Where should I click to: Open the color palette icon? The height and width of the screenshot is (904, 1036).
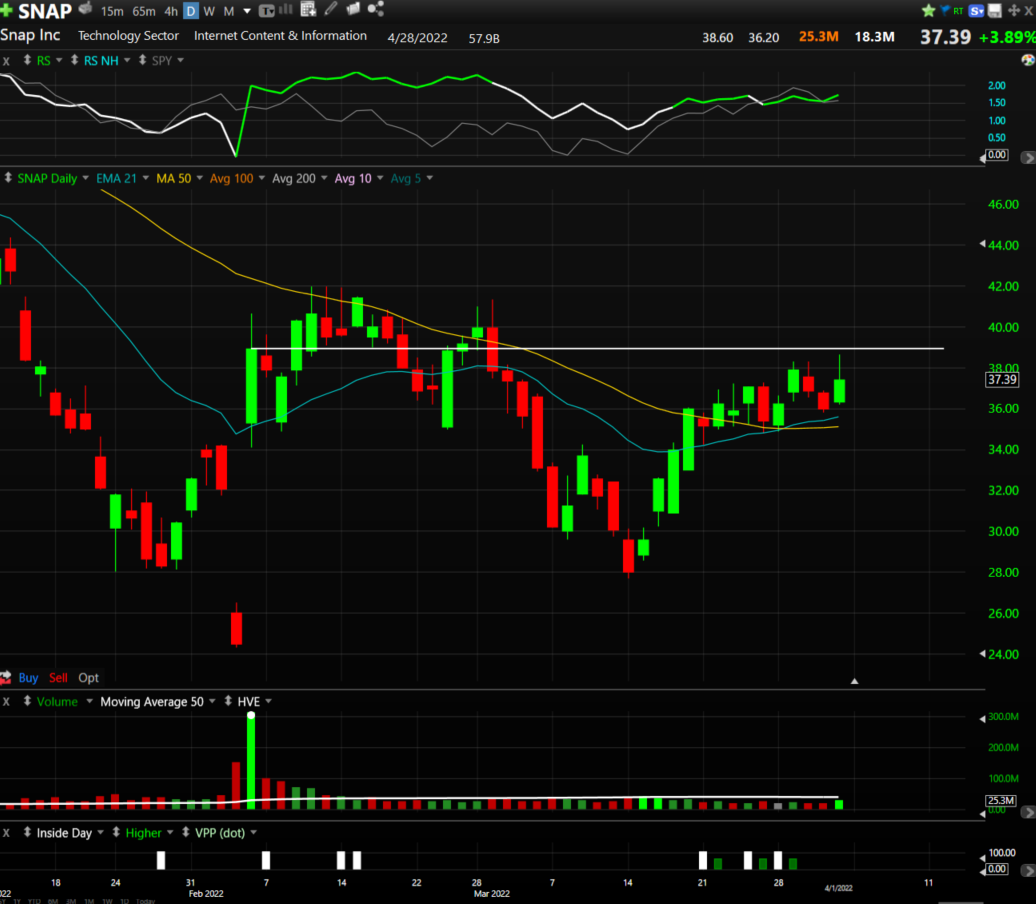(1028, 60)
